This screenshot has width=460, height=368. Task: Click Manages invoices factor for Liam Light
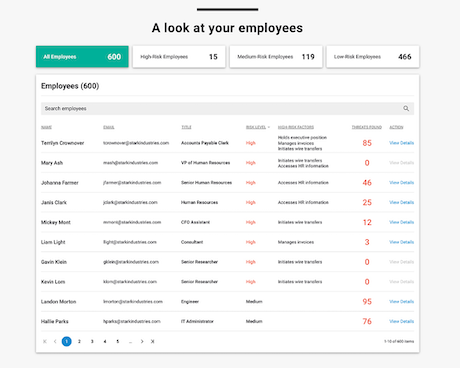[x=296, y=242]
